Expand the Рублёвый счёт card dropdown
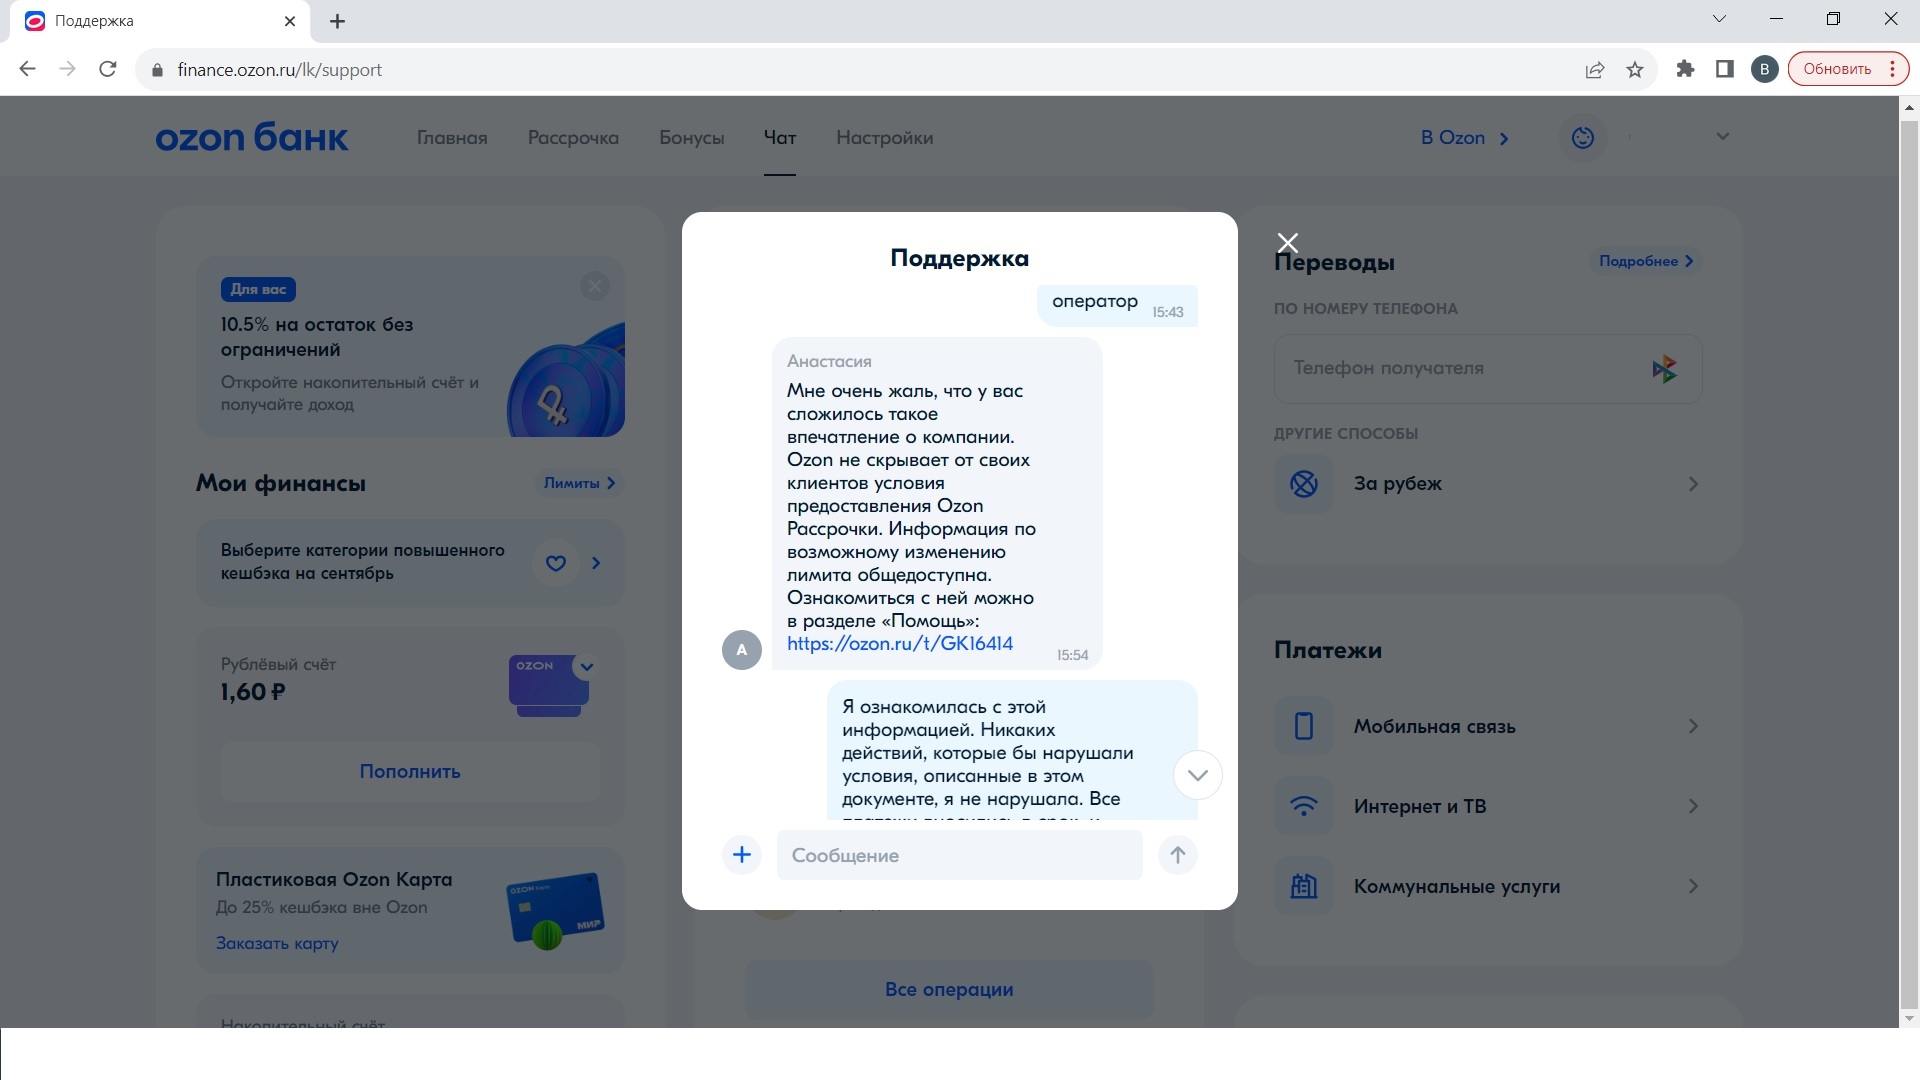Image resolution: width=1920 pixels, height=1080 pixels. coord(587,667)
